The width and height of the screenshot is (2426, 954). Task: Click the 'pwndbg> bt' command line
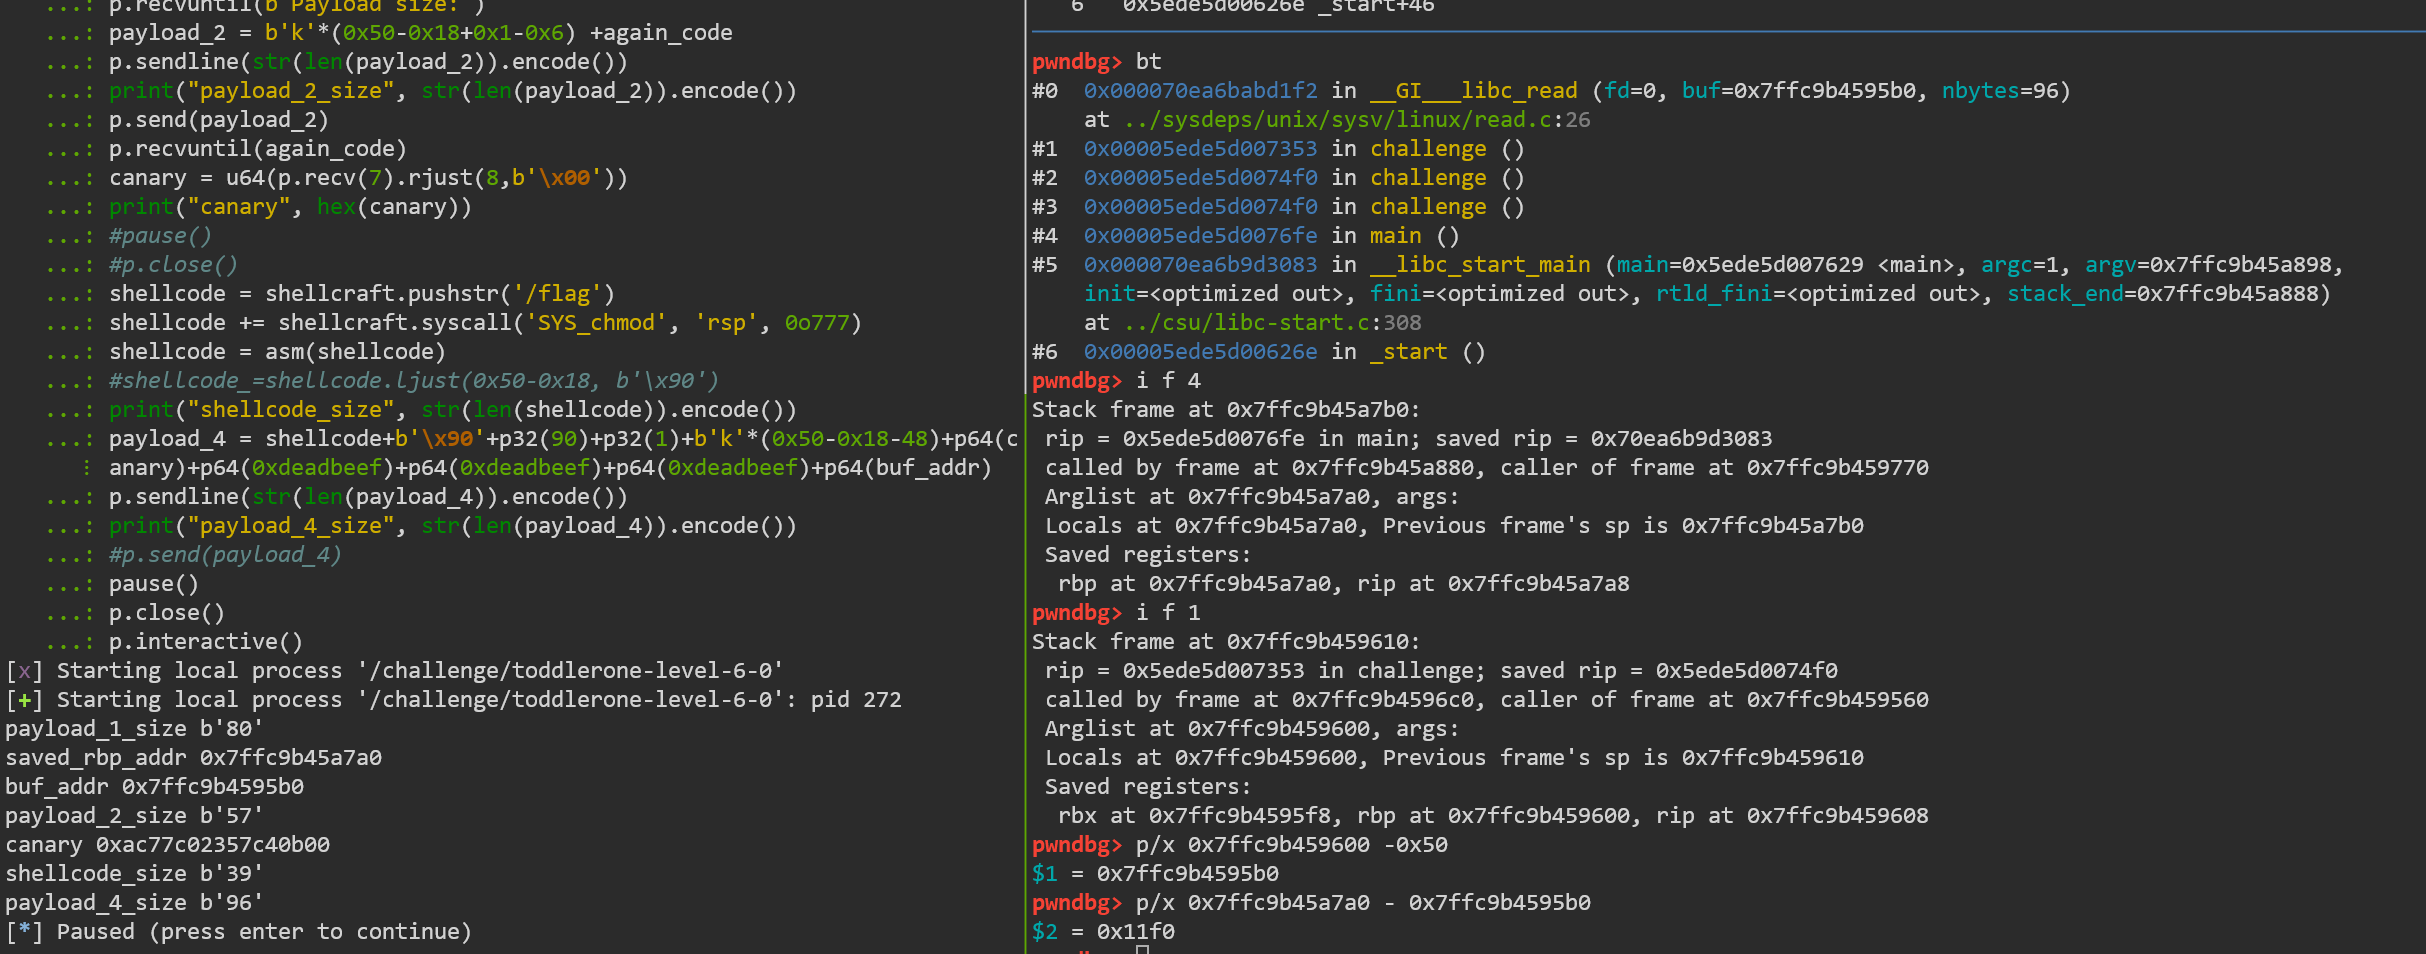tap(1096, 62)
